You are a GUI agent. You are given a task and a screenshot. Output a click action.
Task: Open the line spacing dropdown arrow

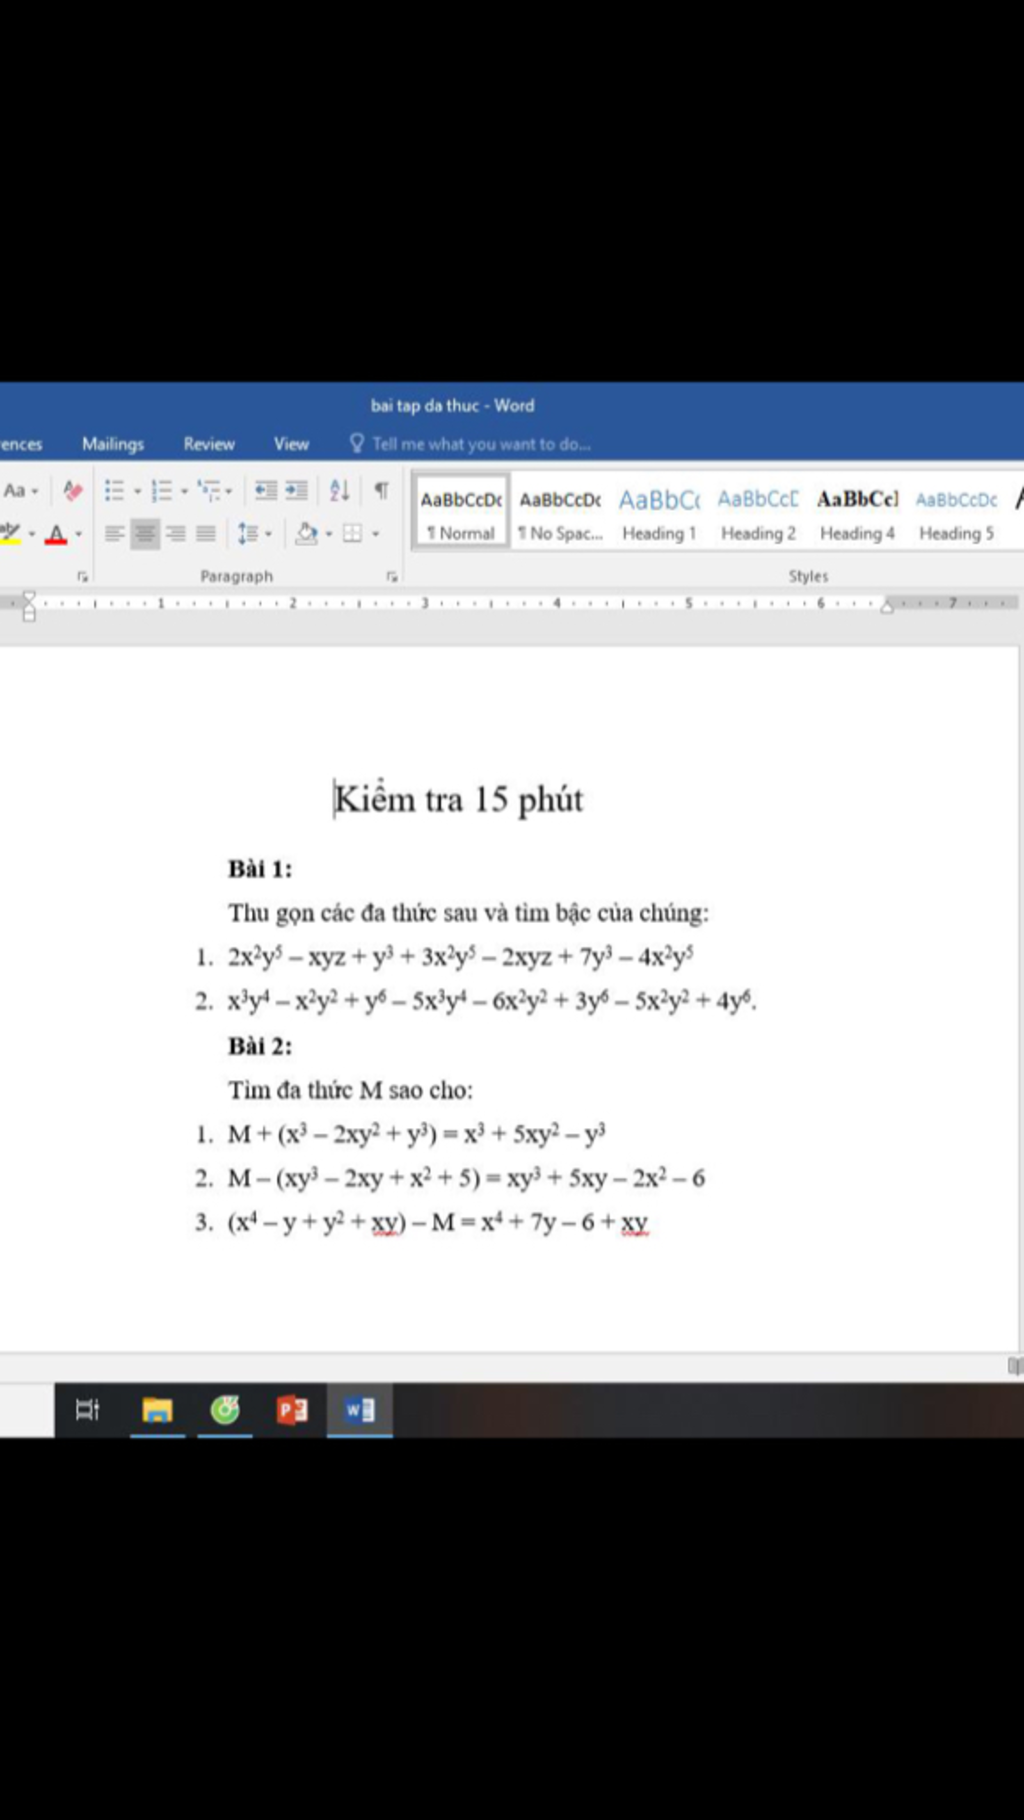(268, 535)
